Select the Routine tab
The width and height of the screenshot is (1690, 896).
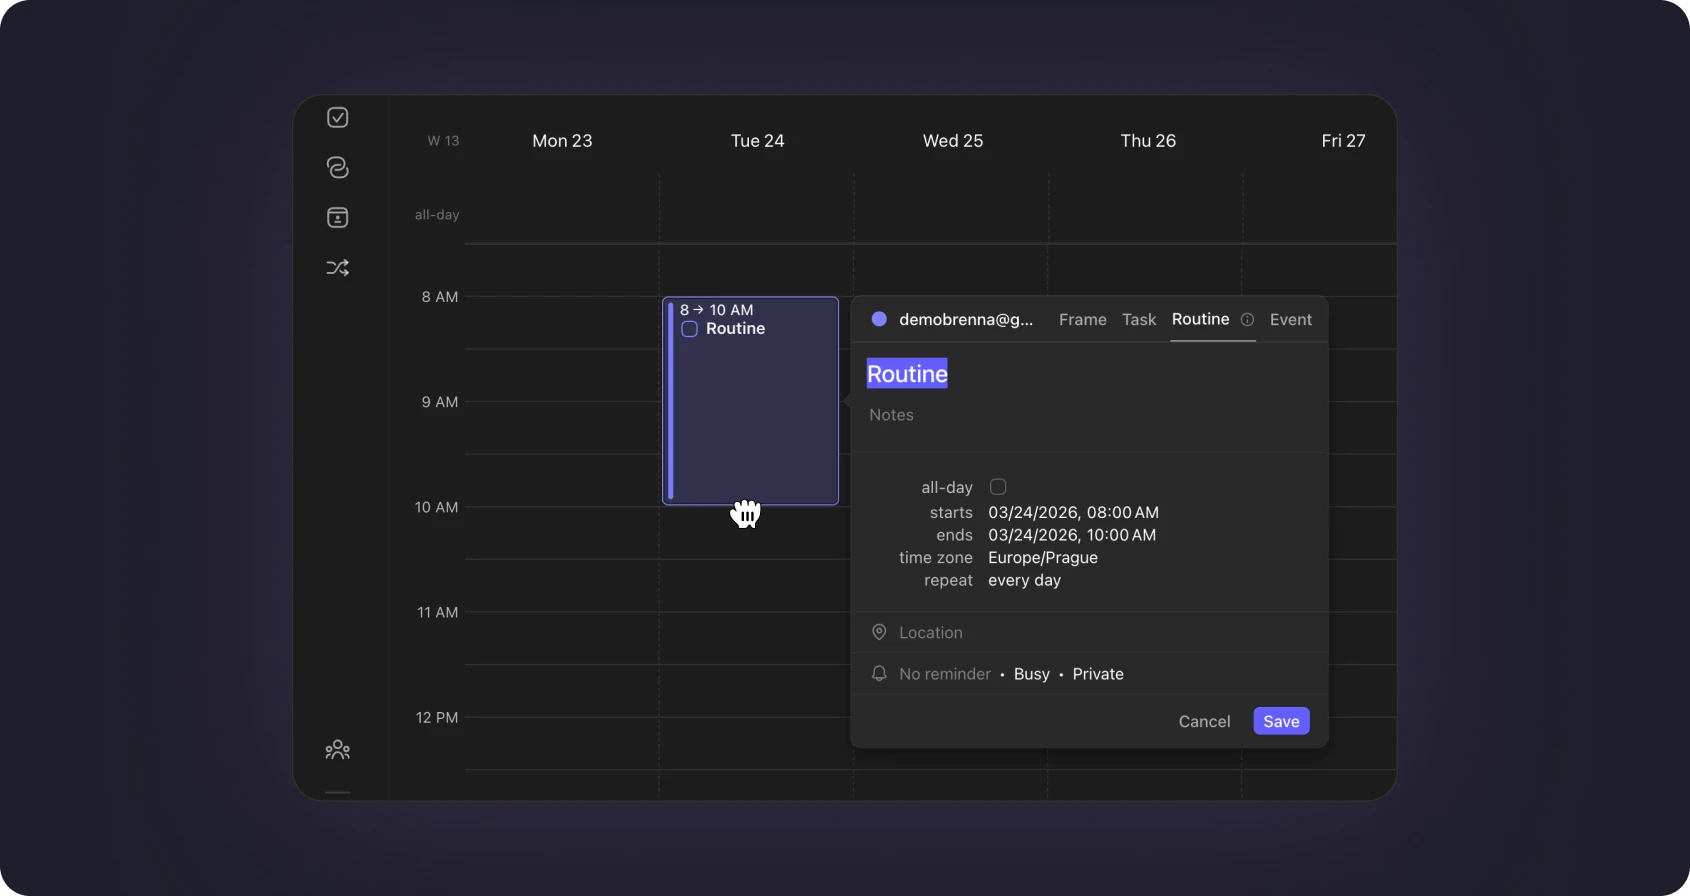1201,319
